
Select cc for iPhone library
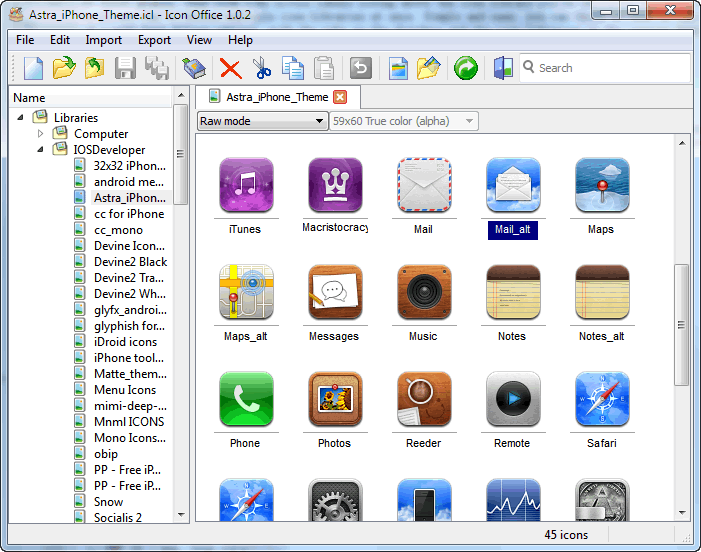coord(129,214)
